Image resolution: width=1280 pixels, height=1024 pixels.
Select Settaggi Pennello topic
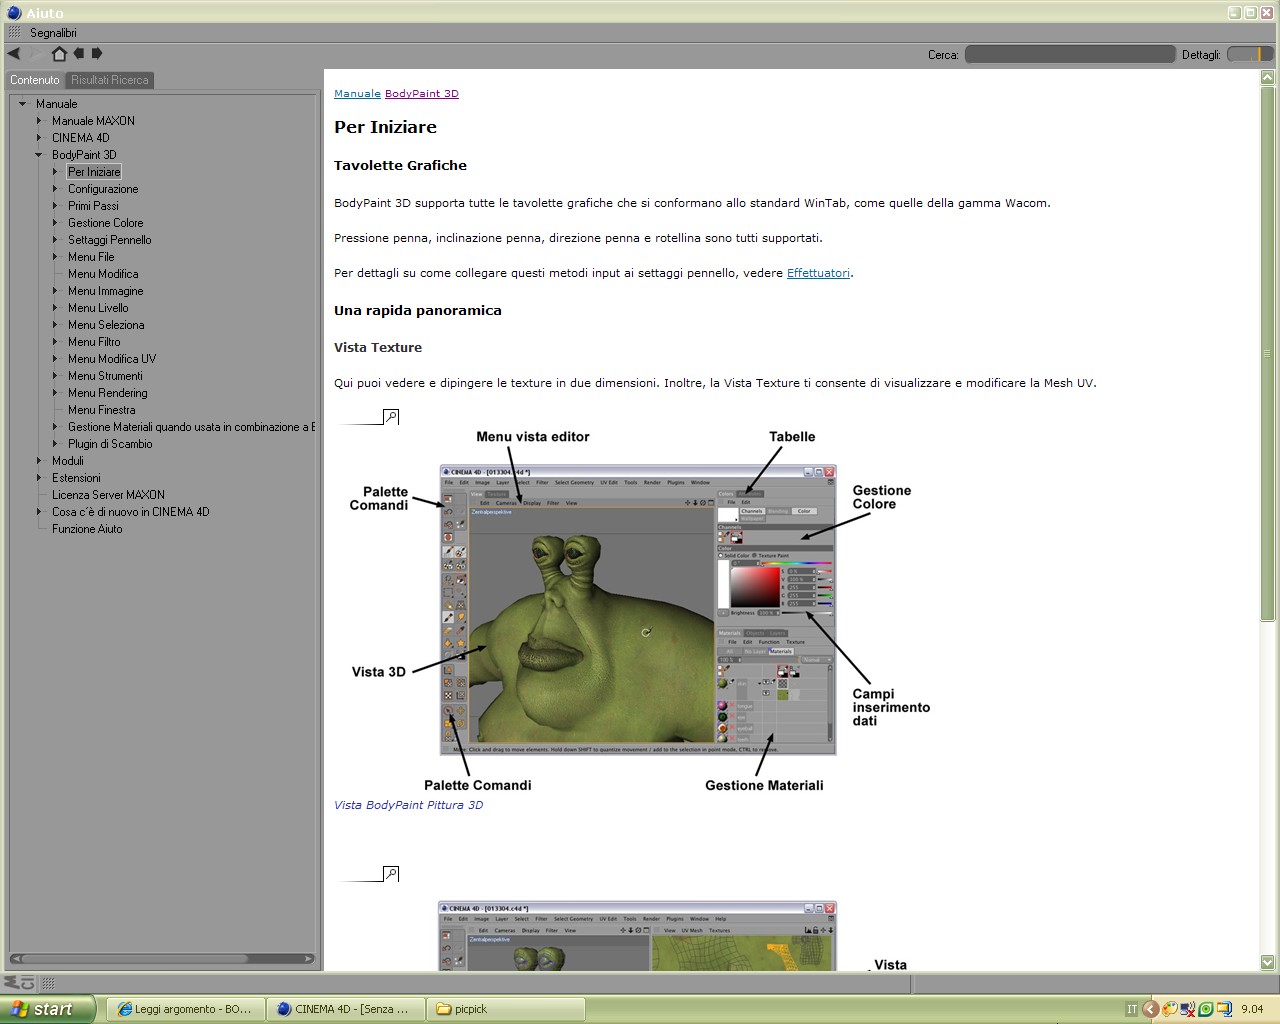pyautogui.click(x=110, y=240)
